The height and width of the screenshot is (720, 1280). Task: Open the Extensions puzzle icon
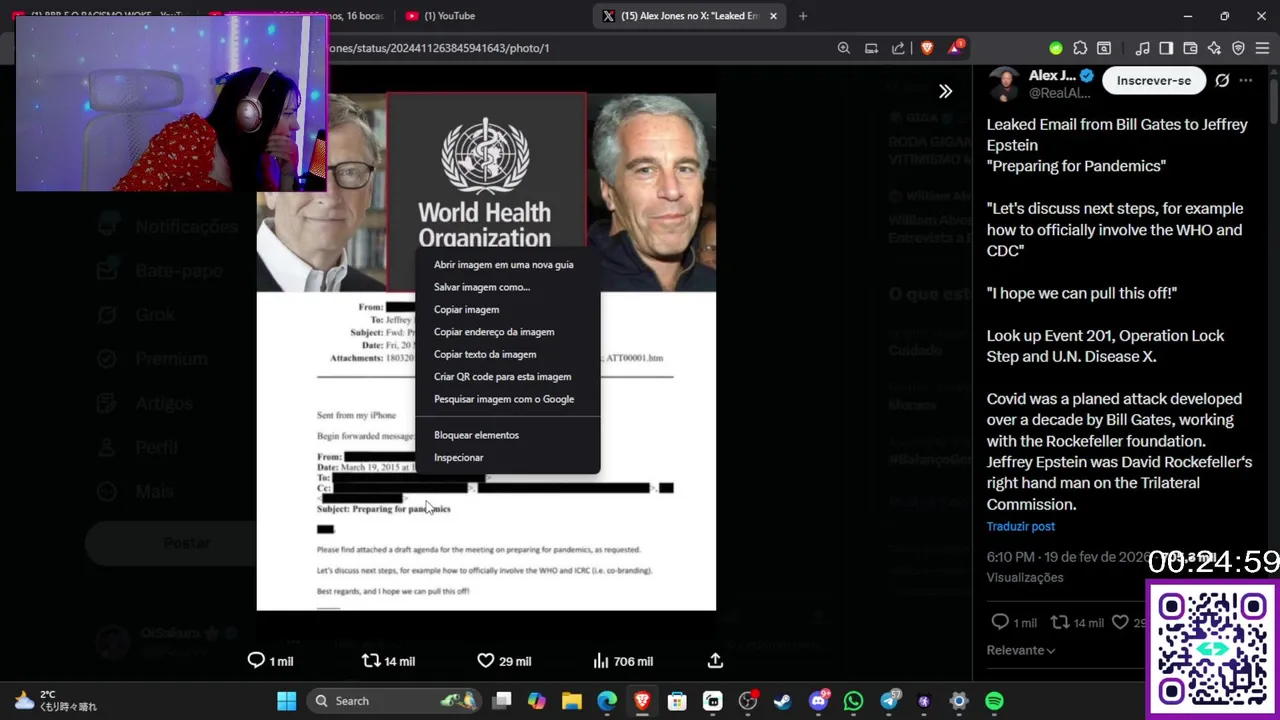coord(1080,48)
